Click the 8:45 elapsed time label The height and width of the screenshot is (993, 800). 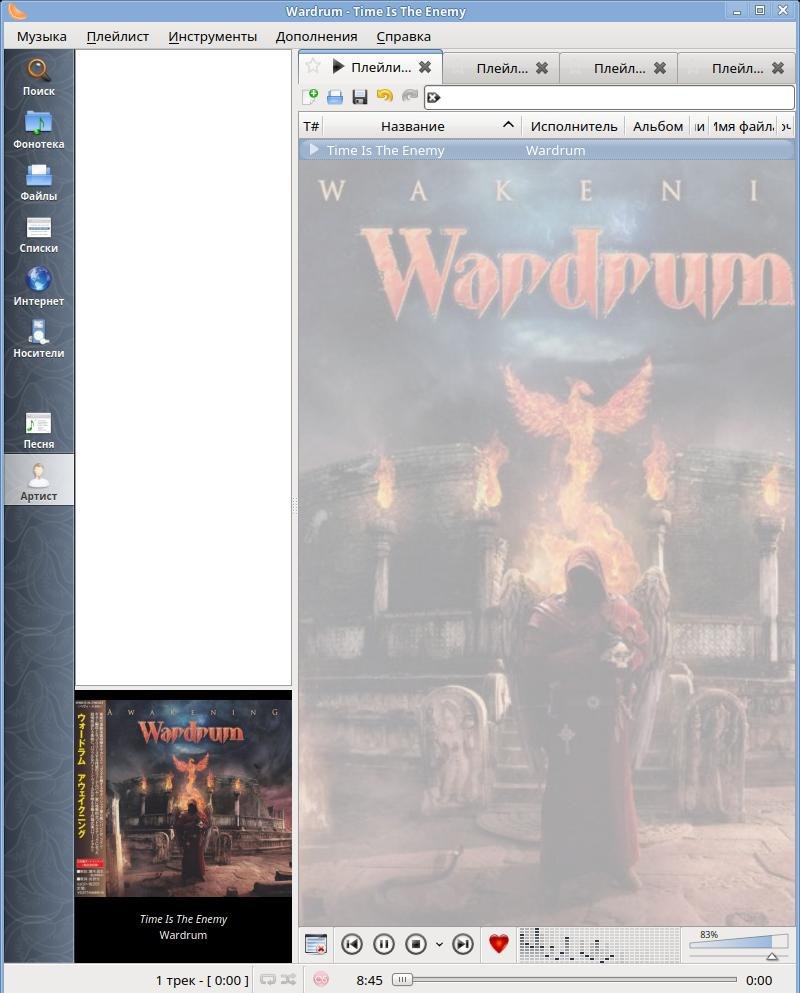click(369, 980)
